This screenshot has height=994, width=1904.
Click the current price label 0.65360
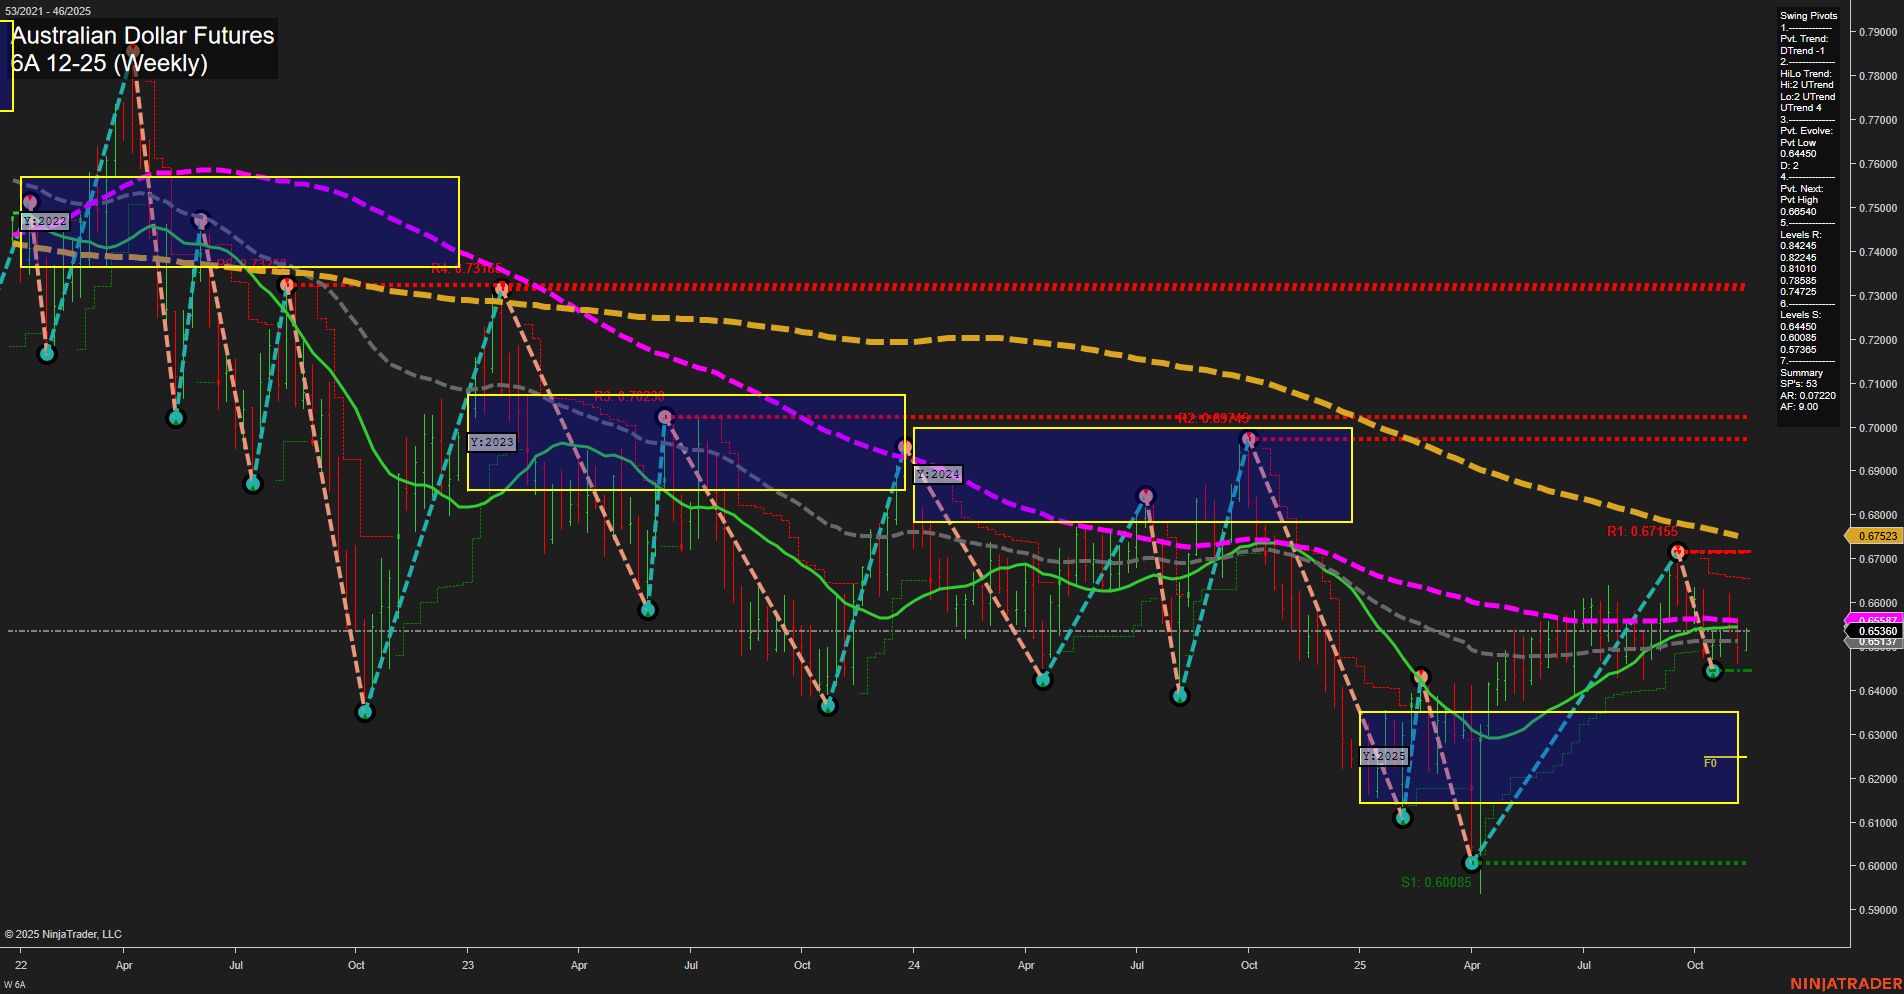coord(1877,631)
